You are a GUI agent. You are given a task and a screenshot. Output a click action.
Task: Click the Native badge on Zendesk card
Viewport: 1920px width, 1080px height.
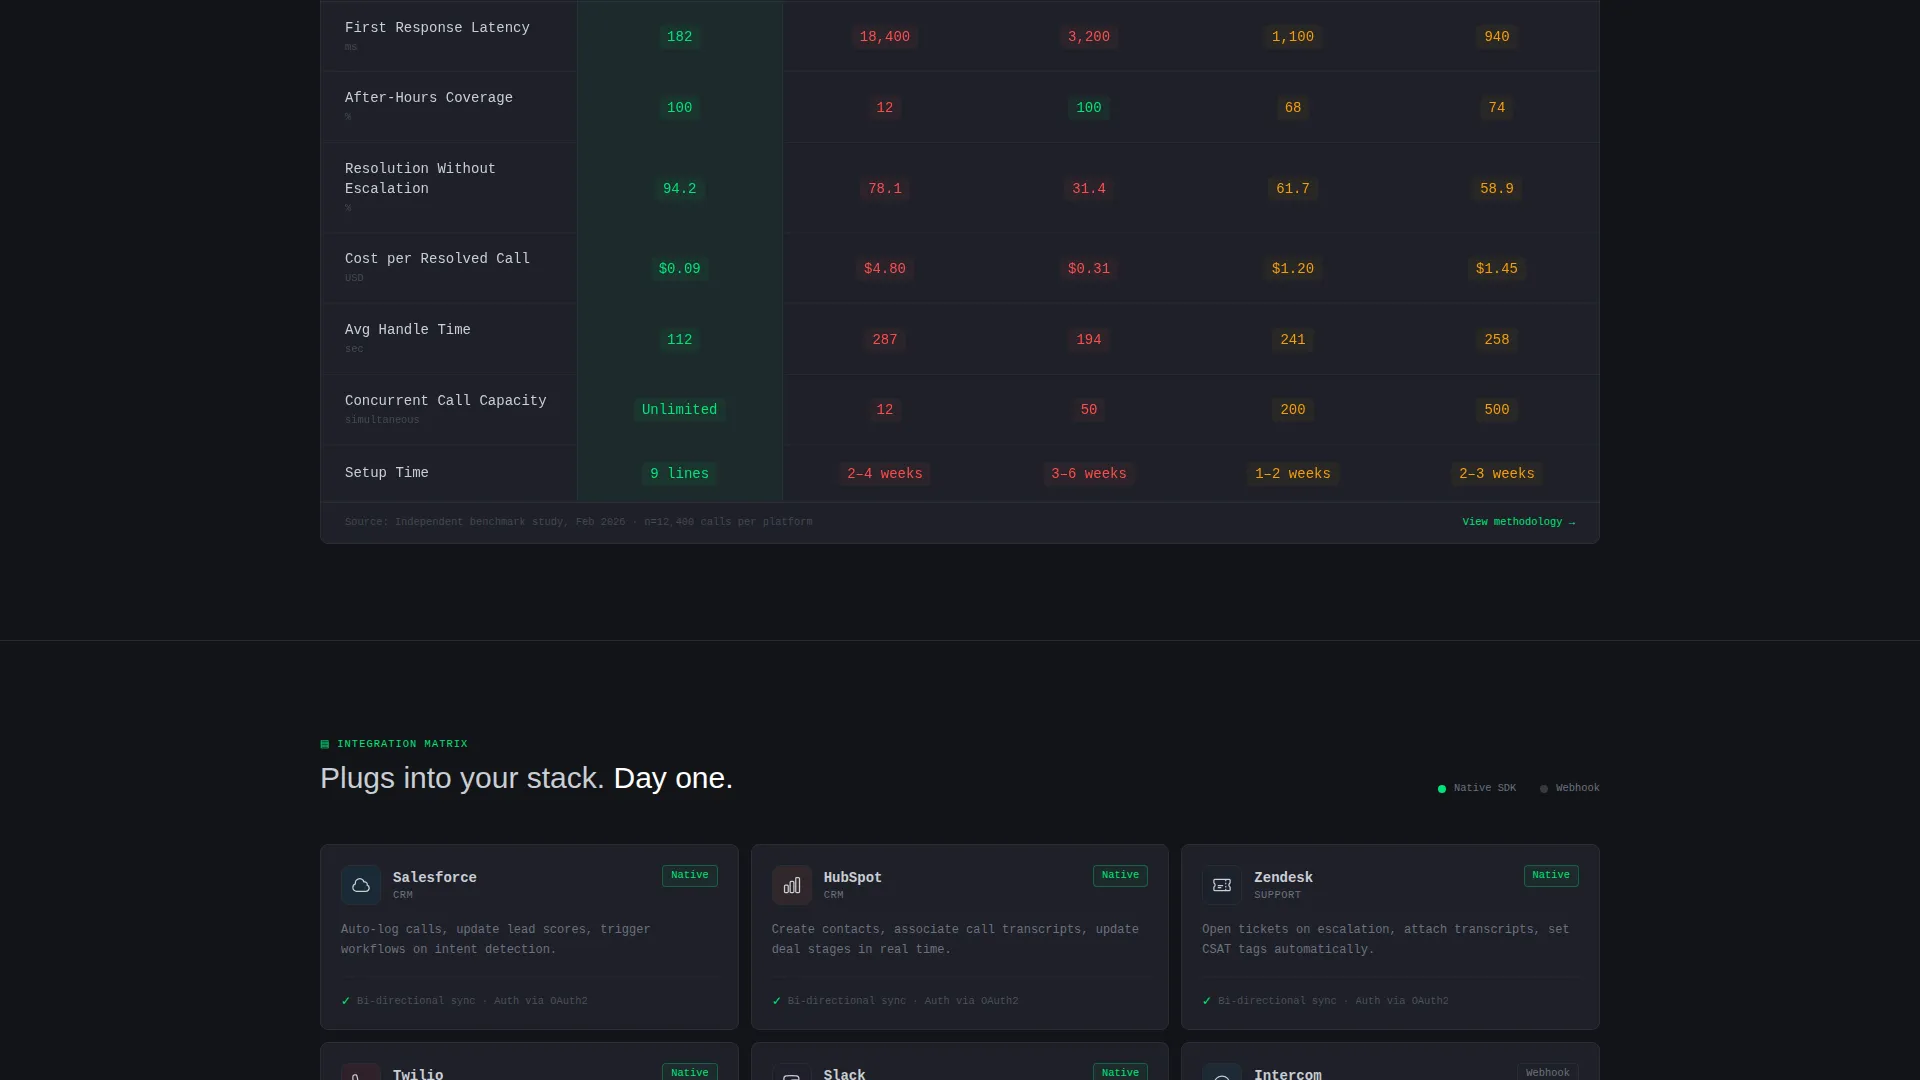(1551, 876)
